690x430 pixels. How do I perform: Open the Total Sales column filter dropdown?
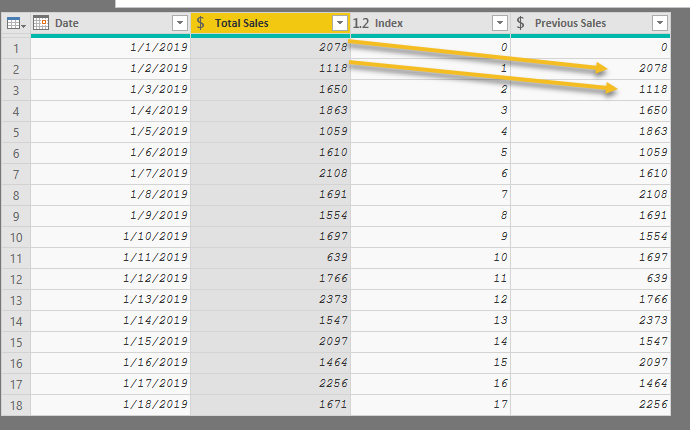(x=340, y=23)
